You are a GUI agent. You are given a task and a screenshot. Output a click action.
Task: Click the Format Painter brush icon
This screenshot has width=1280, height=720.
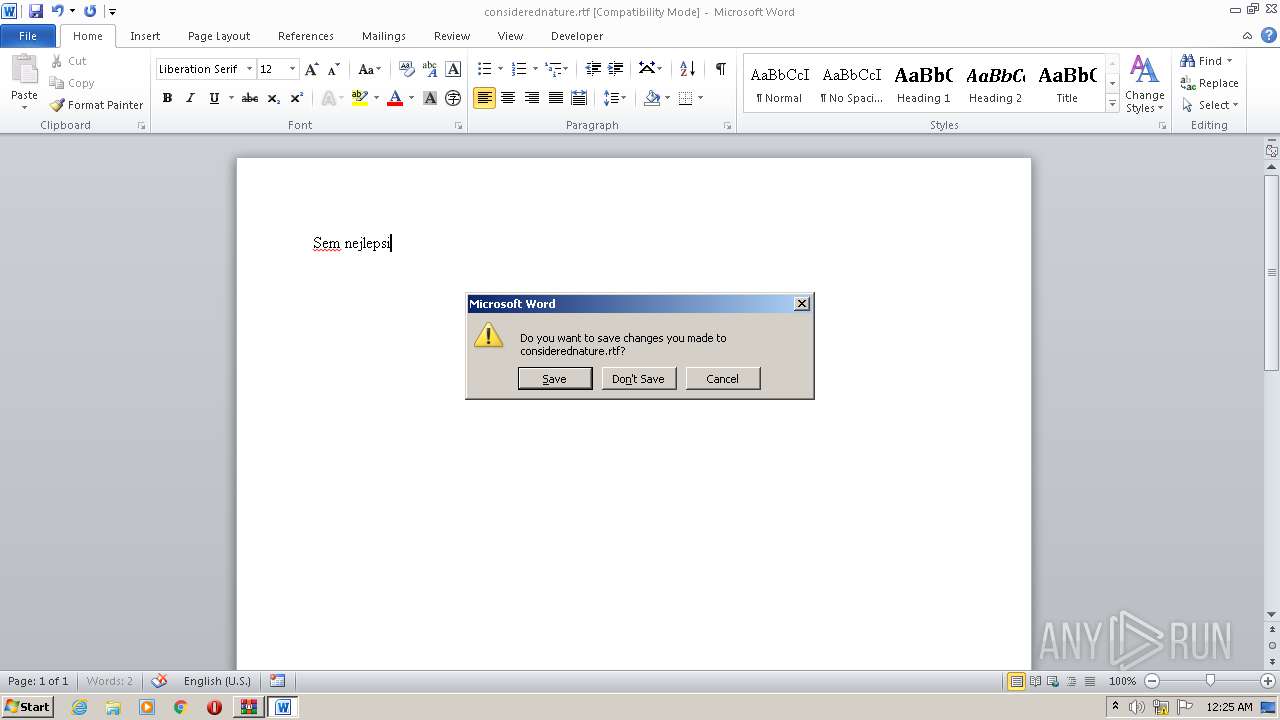(57, 105)
